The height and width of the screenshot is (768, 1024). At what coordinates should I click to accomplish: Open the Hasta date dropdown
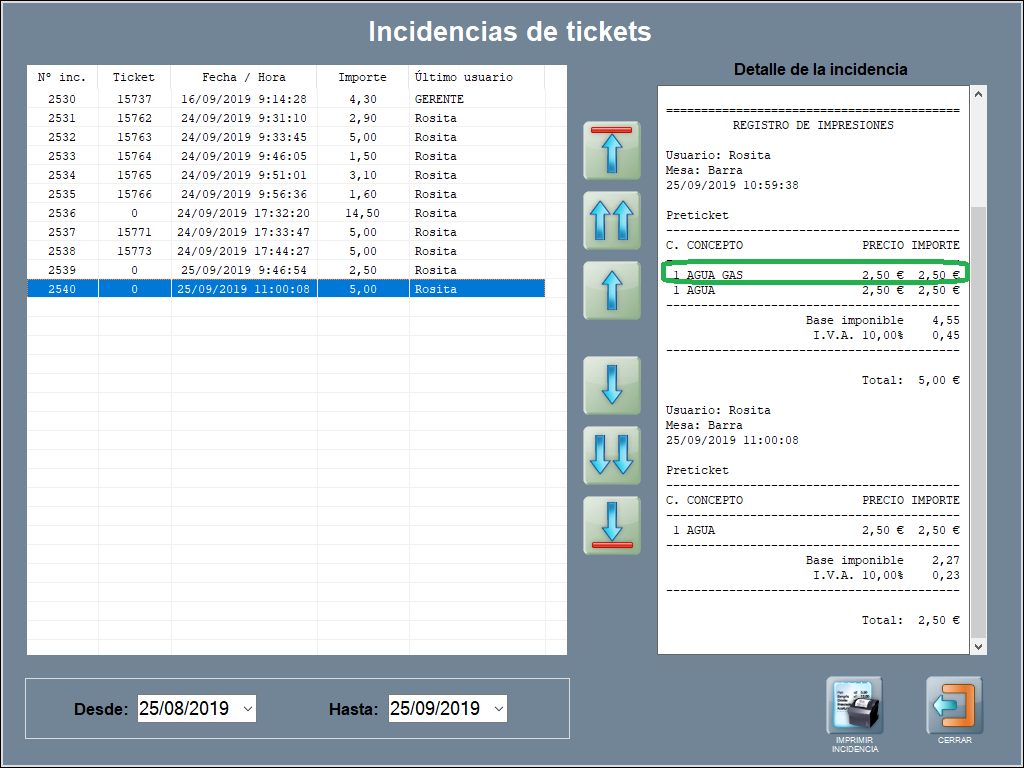[x=498, y=709]
